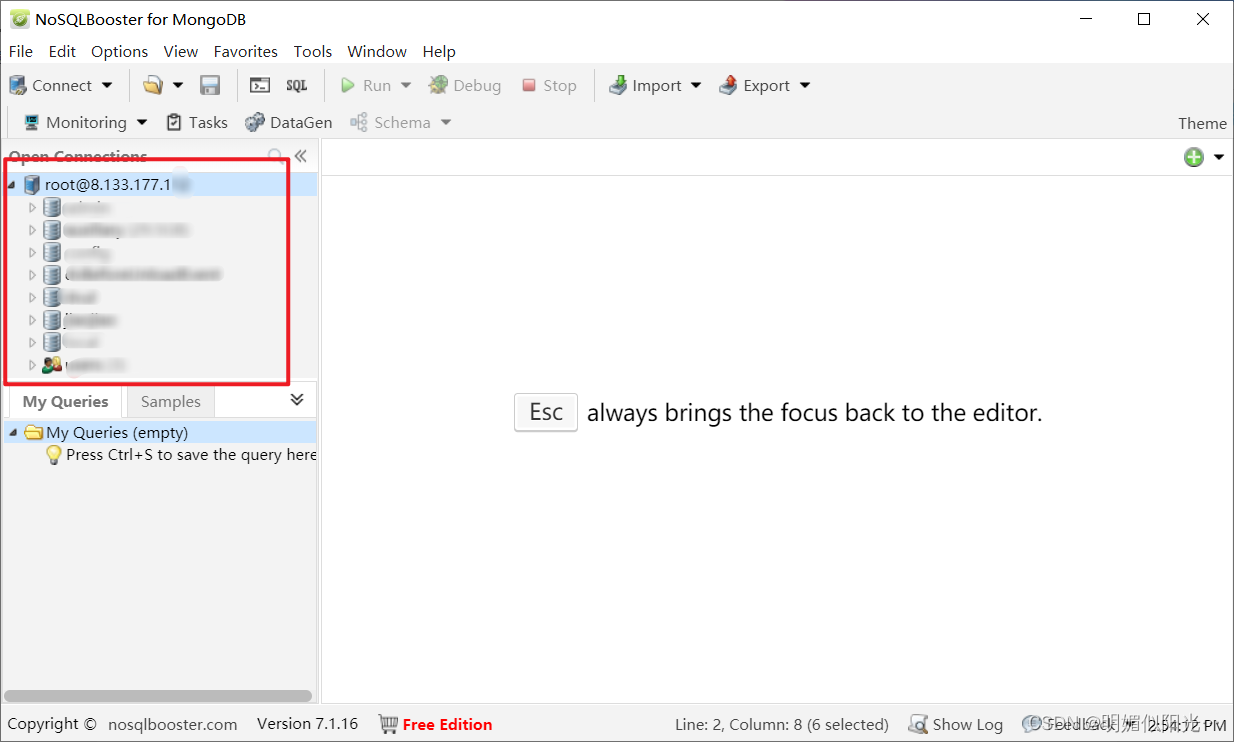Open the Connect dropdown arrow
The image size is (1234, 742).
click(x=107, y=86)
